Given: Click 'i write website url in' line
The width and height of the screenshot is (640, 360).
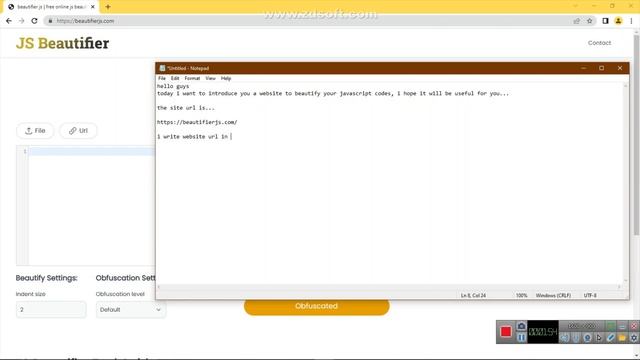Looking at the screenshot, I should [193, 136].
